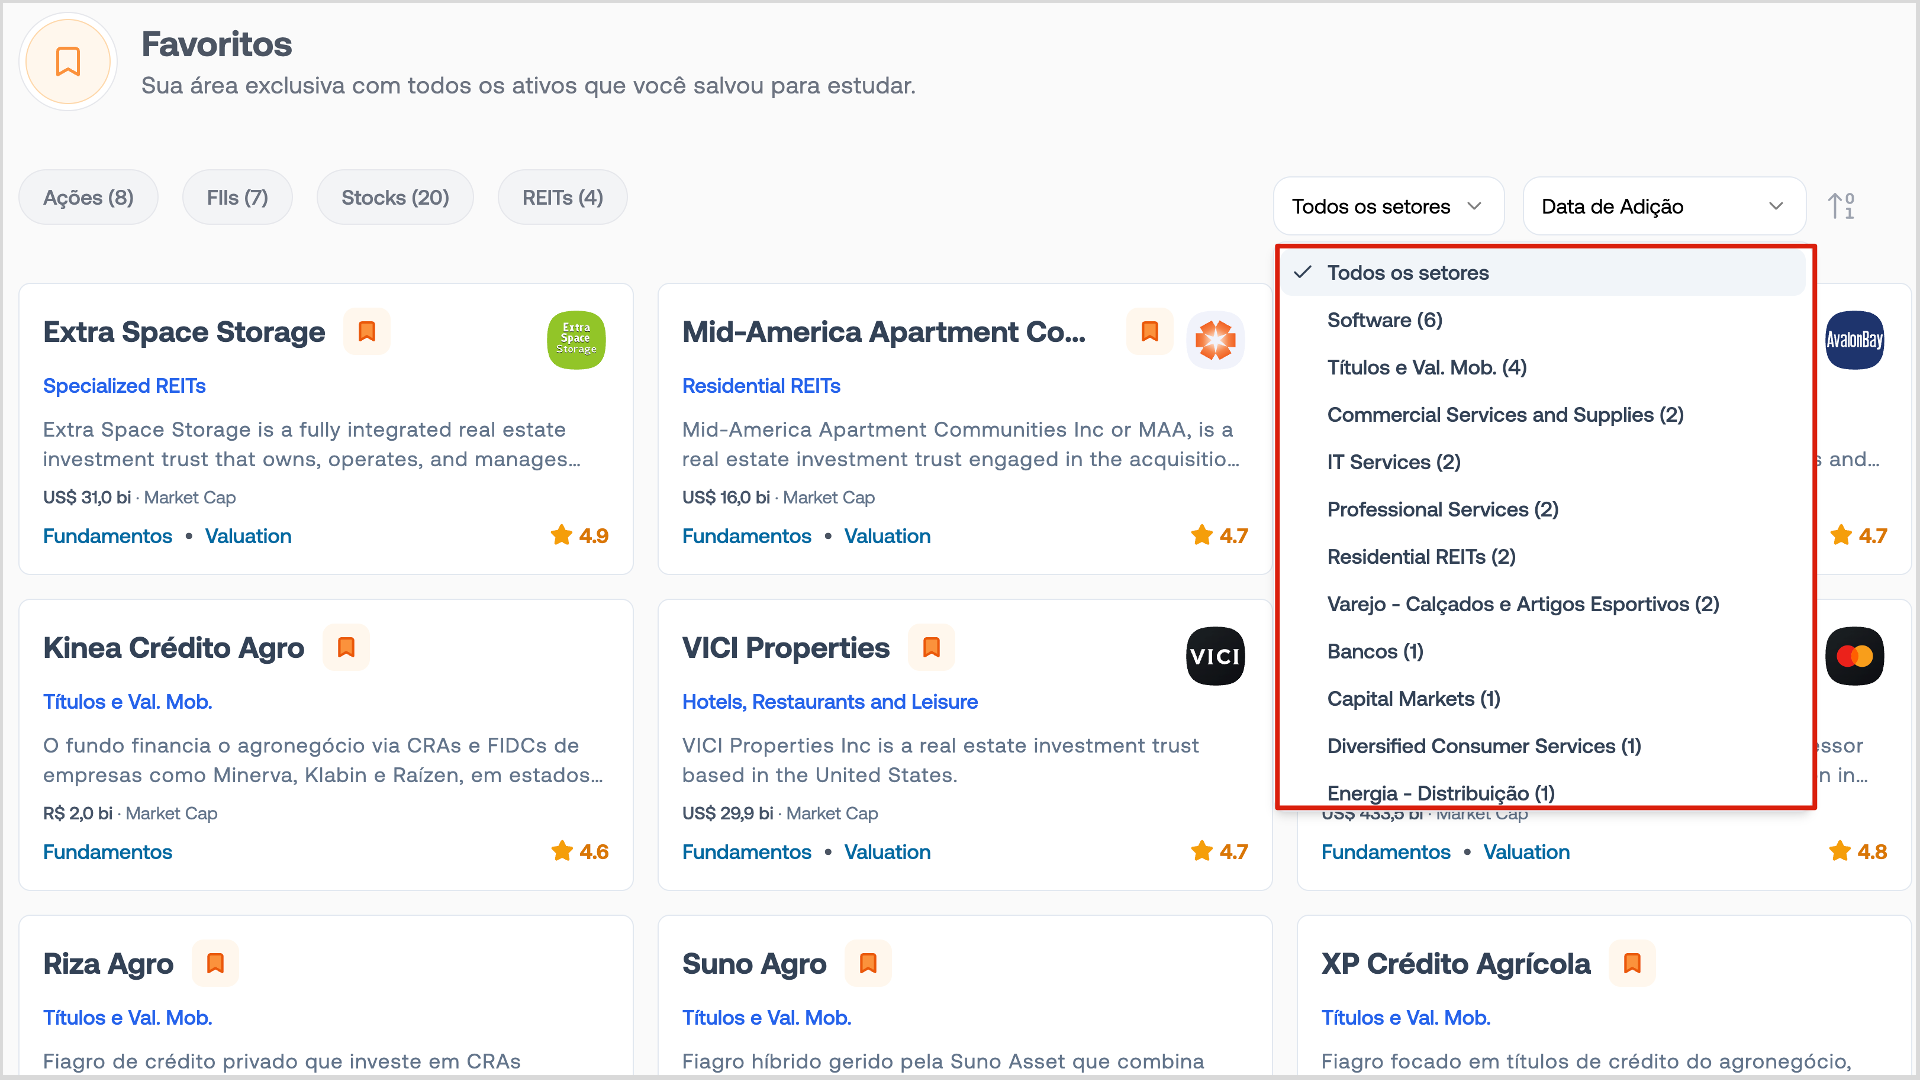
Task: Filter by REITs (4) tab
Action: pos(563,198)
